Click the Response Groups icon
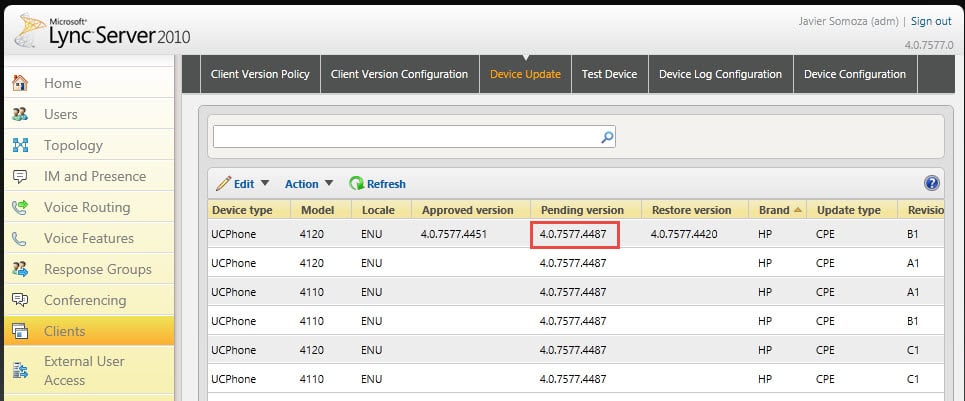This screenshot has height=401, width=965. (x=20, y=269)
